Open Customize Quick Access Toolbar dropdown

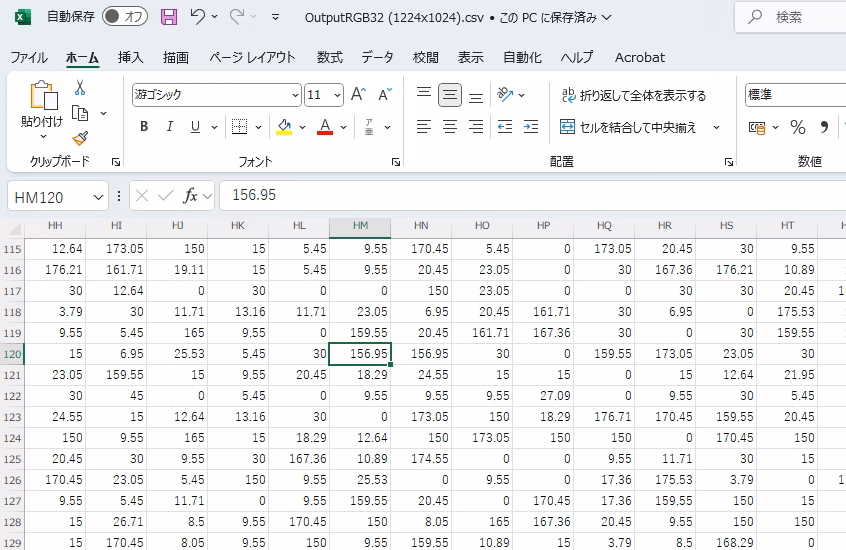point(275,17)
